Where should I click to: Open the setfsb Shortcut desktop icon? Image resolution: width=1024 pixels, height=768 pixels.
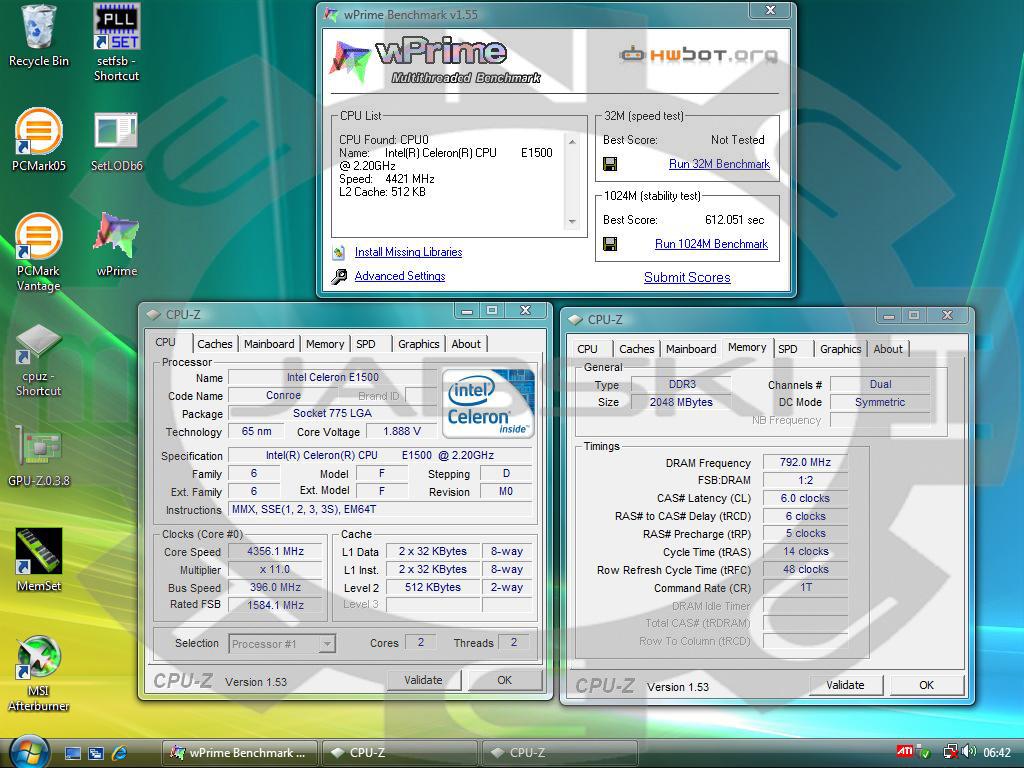(116, 43)
